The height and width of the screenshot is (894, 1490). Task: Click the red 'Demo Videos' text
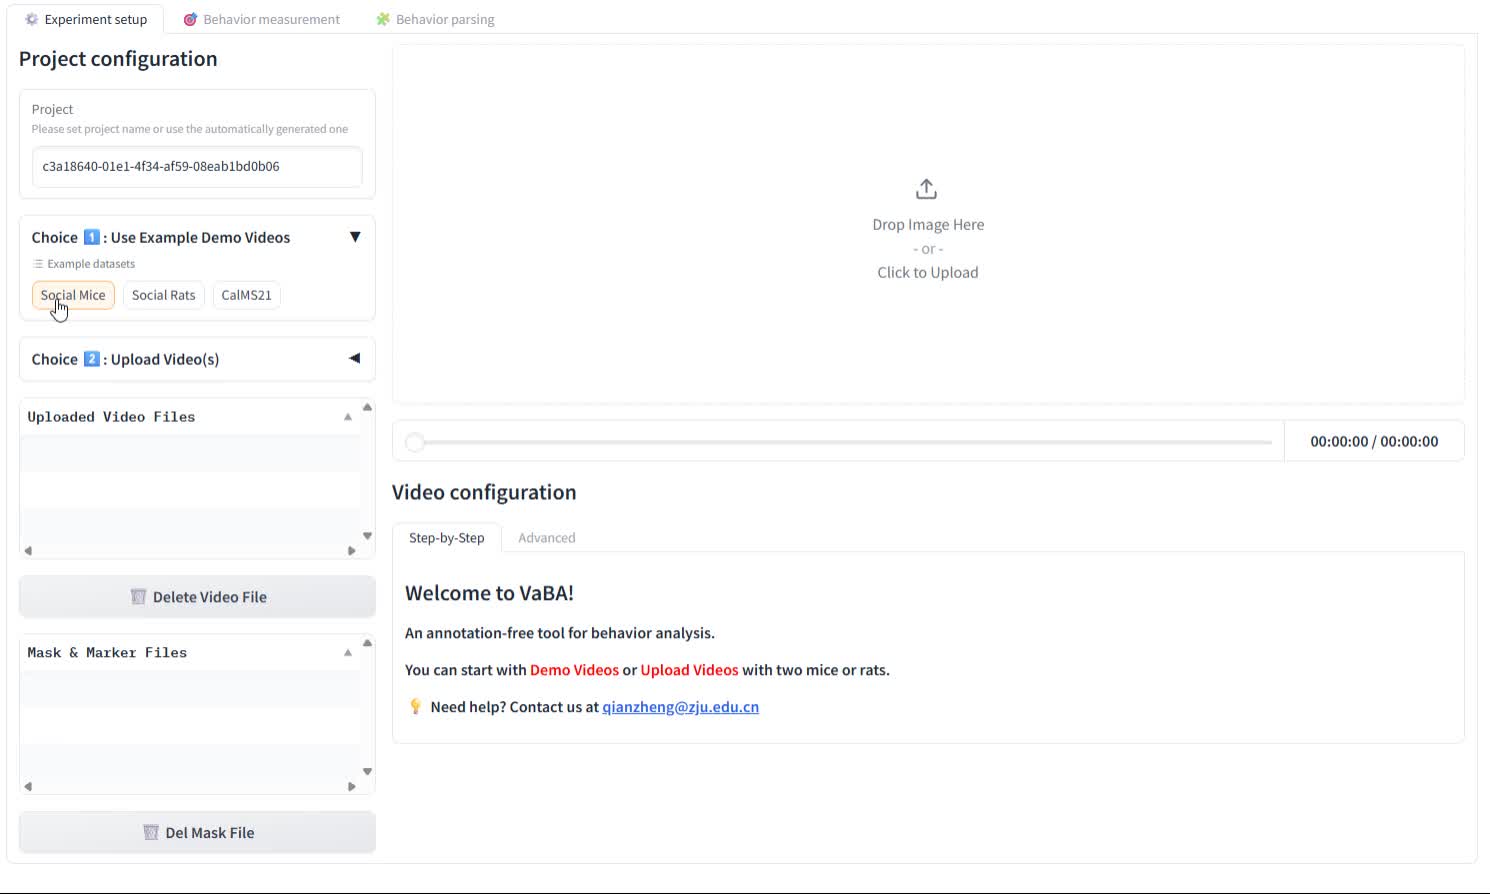pos(574,670)
